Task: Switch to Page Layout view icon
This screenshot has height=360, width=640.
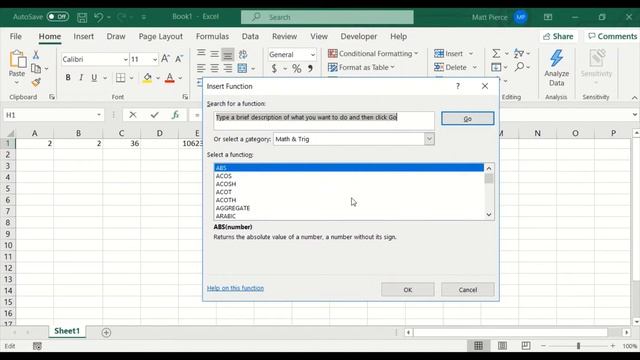Action: [502, 346]
